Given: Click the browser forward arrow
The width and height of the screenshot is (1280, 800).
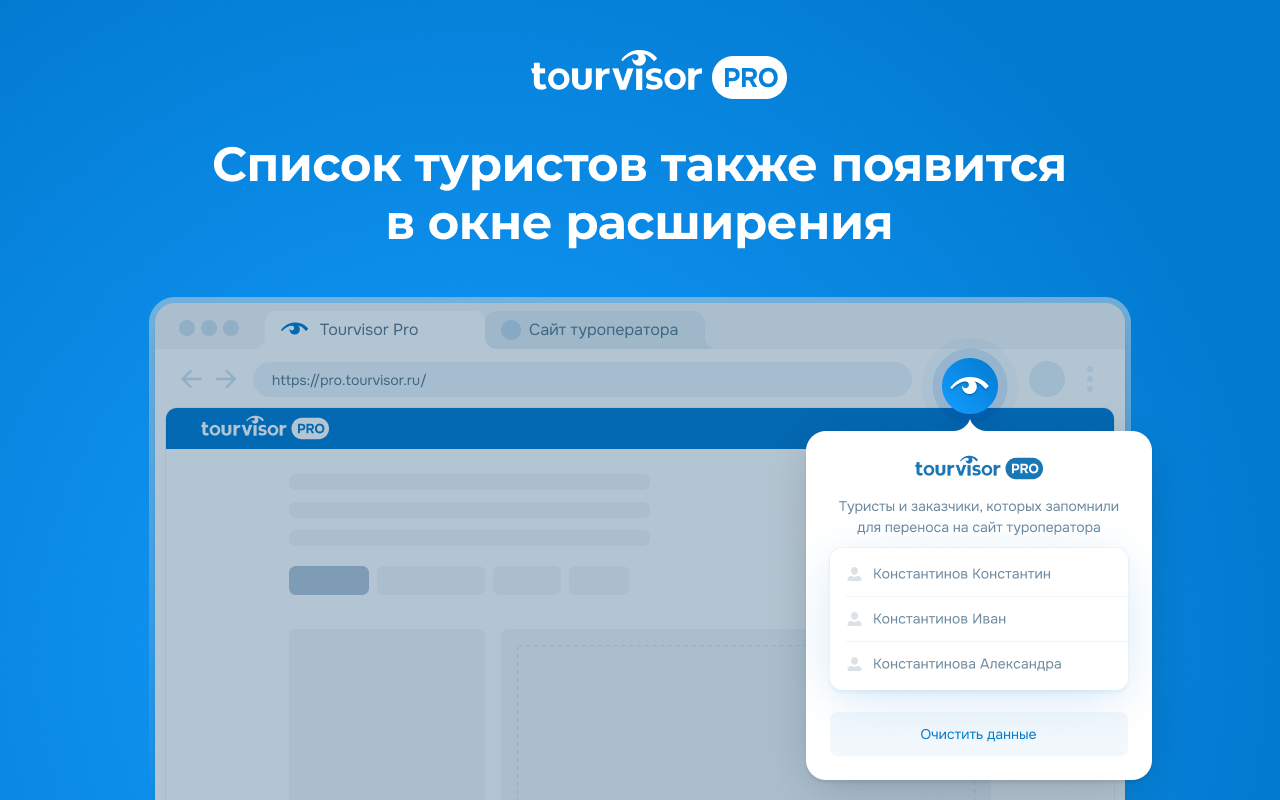Looking at the screenshot, I should point(226,379).
